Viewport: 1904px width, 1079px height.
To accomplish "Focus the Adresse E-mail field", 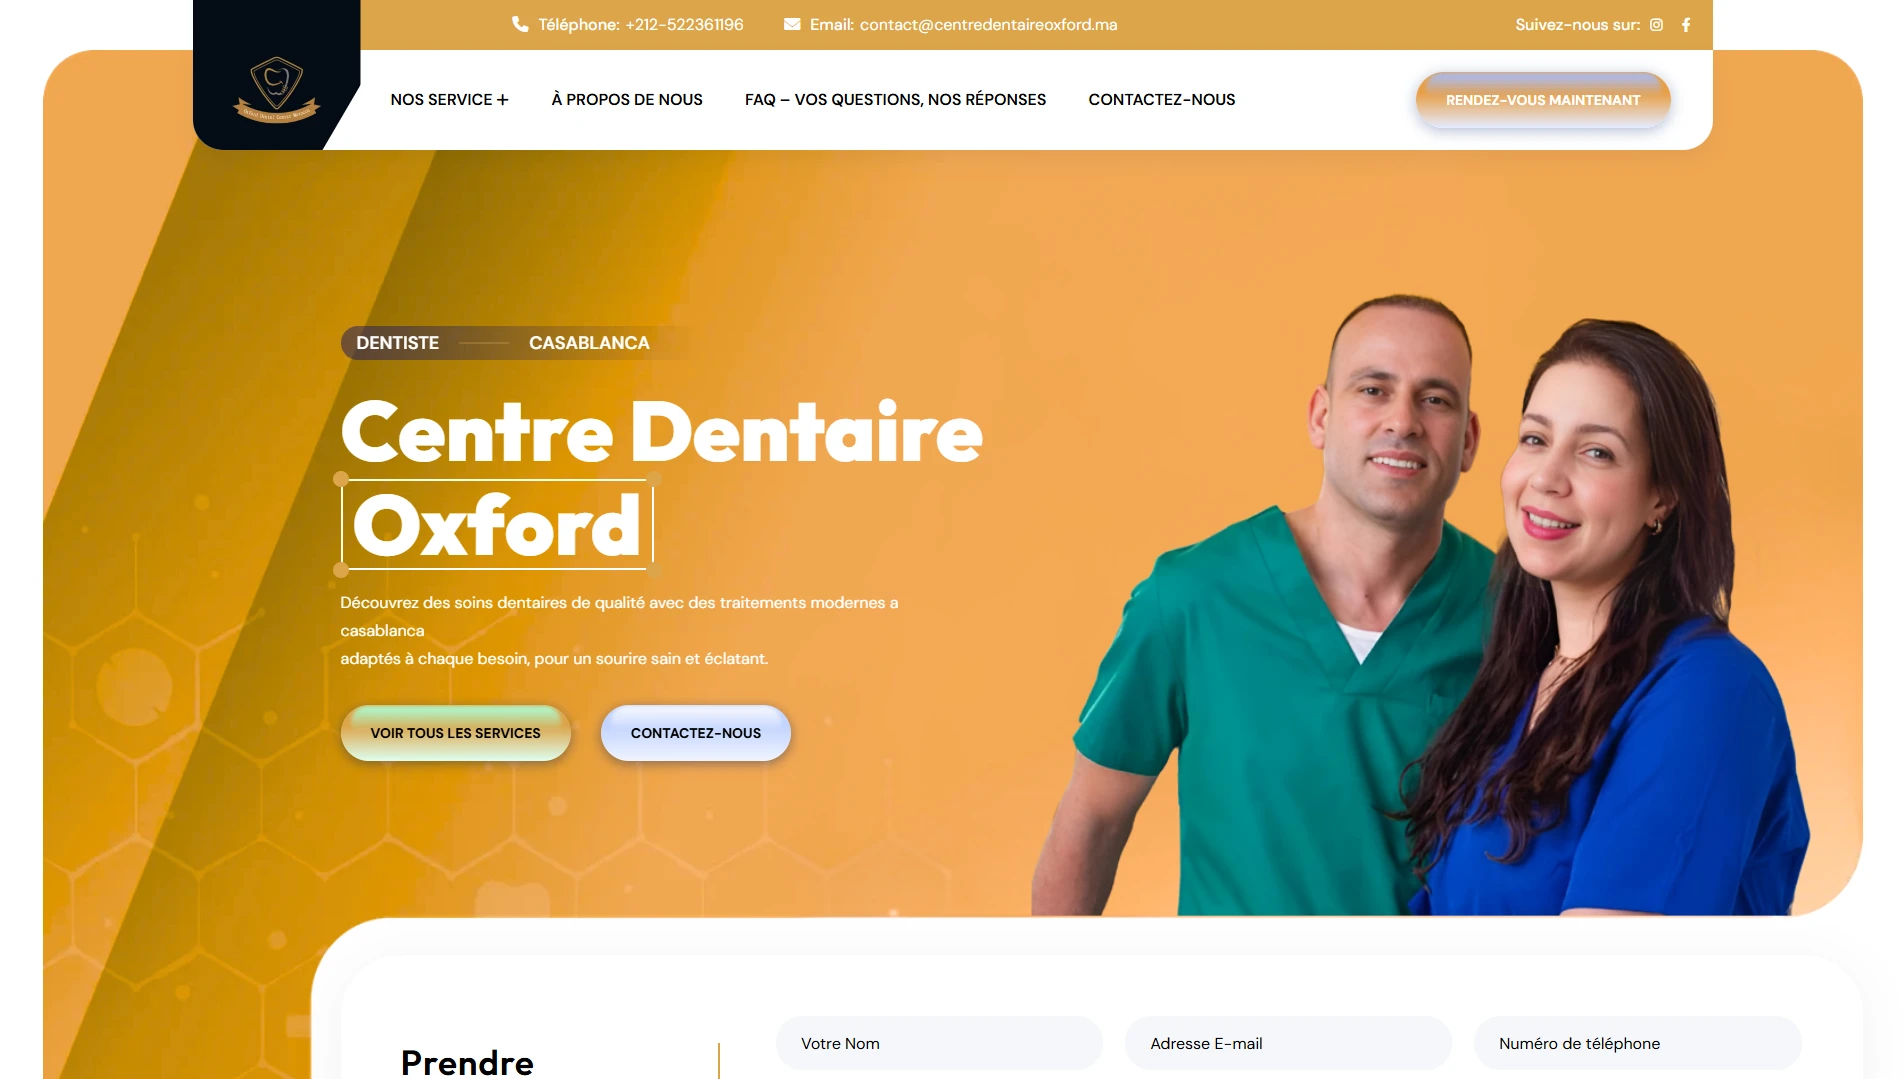I will coord(1288,1044).
